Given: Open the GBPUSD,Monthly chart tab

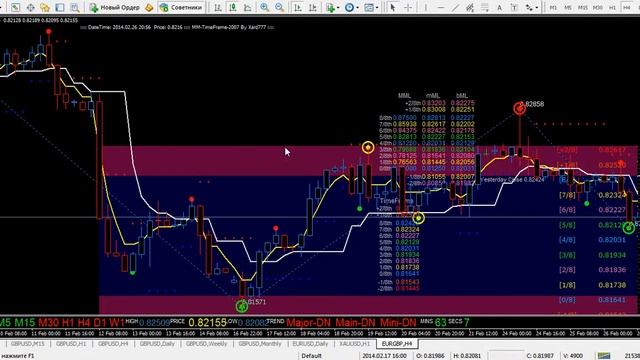Looking at the screenshot, I should pyautogui.click(x=260, y=344).
